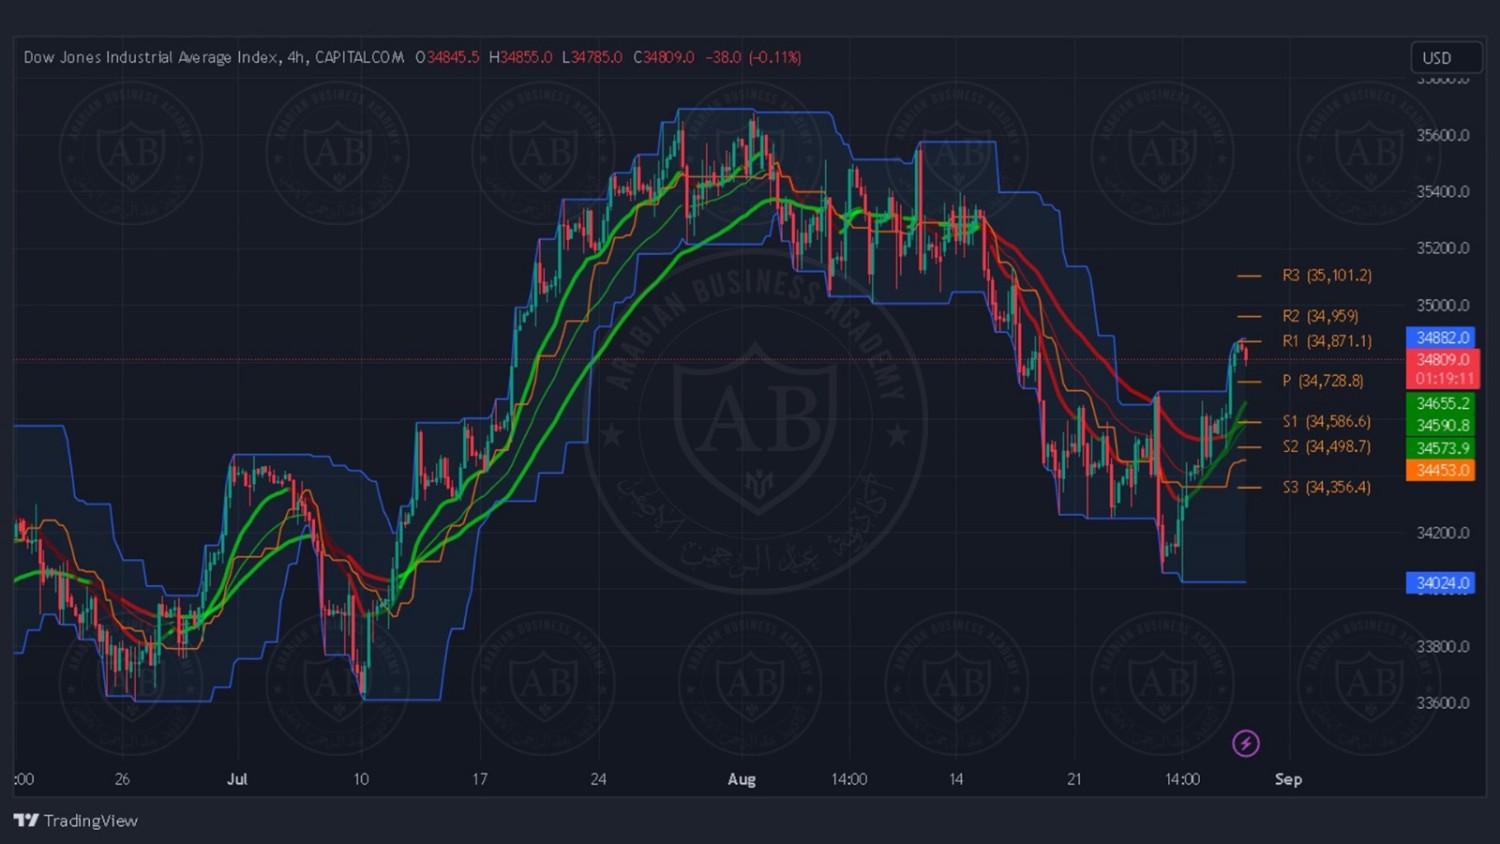This screenshot has width=1500, height=844.
Task: Click the 35200.0 price axis label
Action: pos(1443,248)
